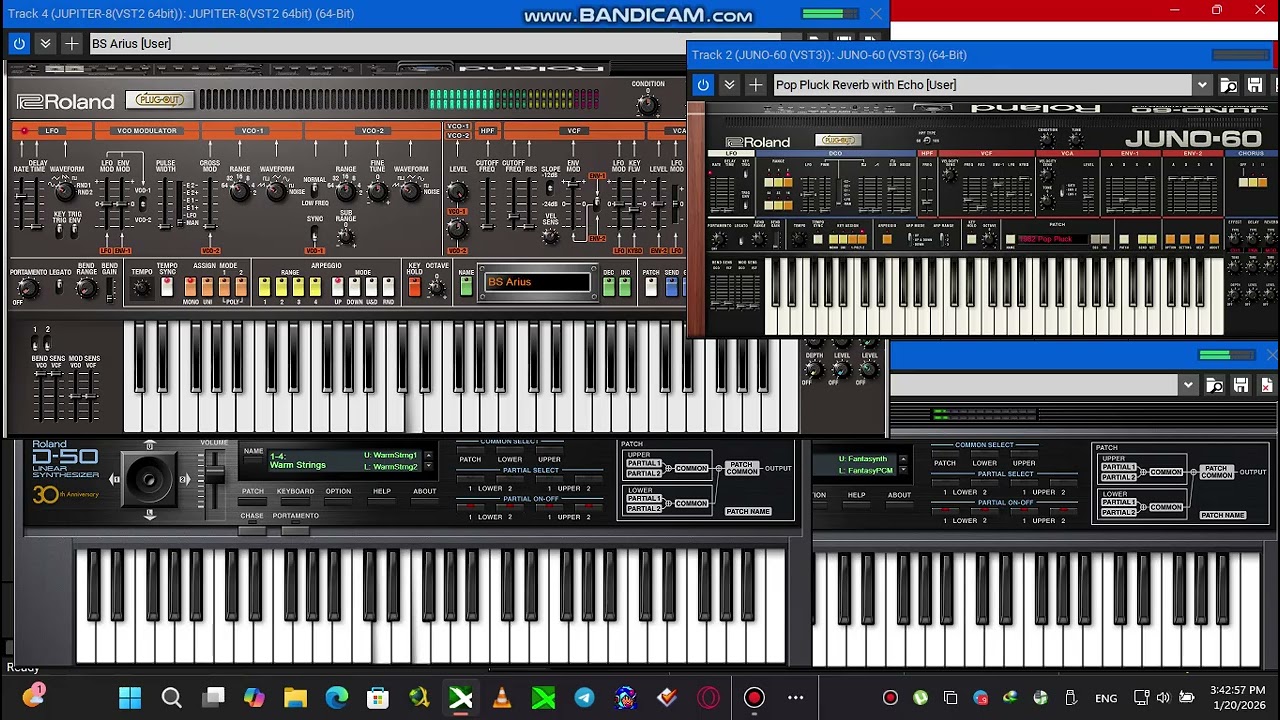Enable Arpeggio Up mode button
Screen dimensions: 1280x720
click(338, 288)
